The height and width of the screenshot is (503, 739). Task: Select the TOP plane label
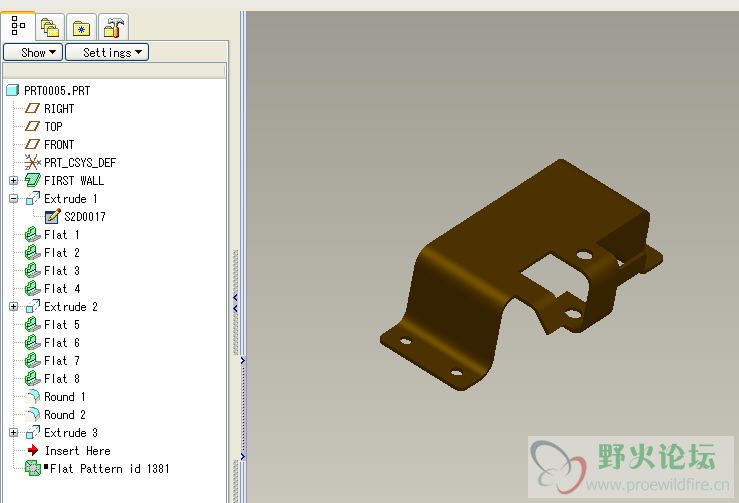click(53, 127)
